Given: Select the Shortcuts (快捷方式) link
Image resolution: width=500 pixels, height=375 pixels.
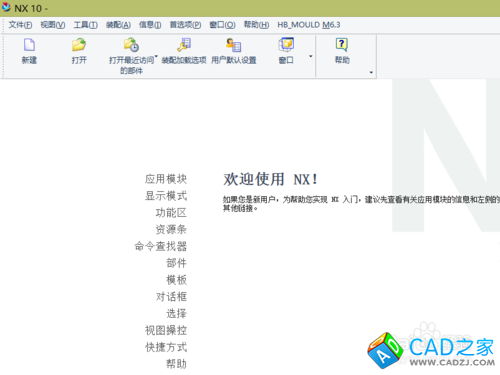Looking at the screenshot, I should (166, 347).
